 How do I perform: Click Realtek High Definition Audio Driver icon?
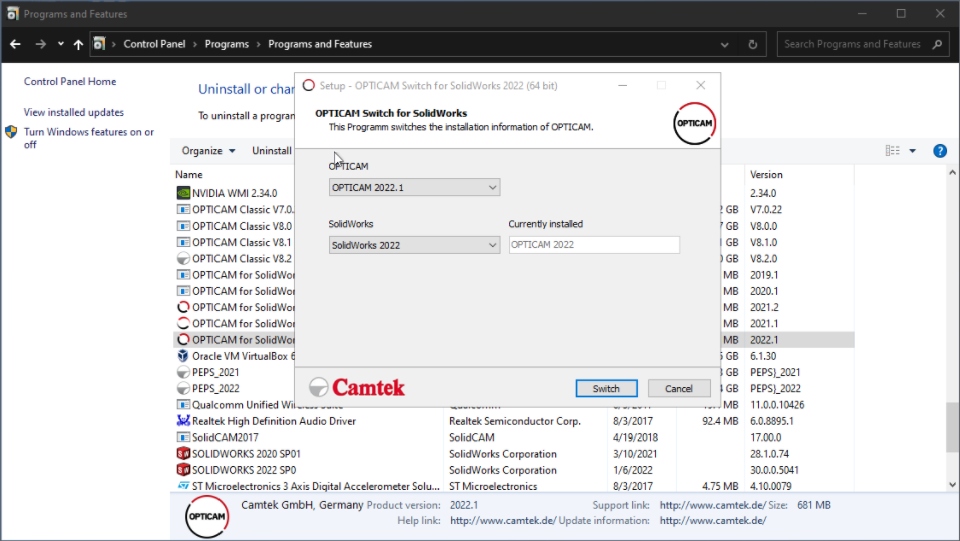[183, 421]
